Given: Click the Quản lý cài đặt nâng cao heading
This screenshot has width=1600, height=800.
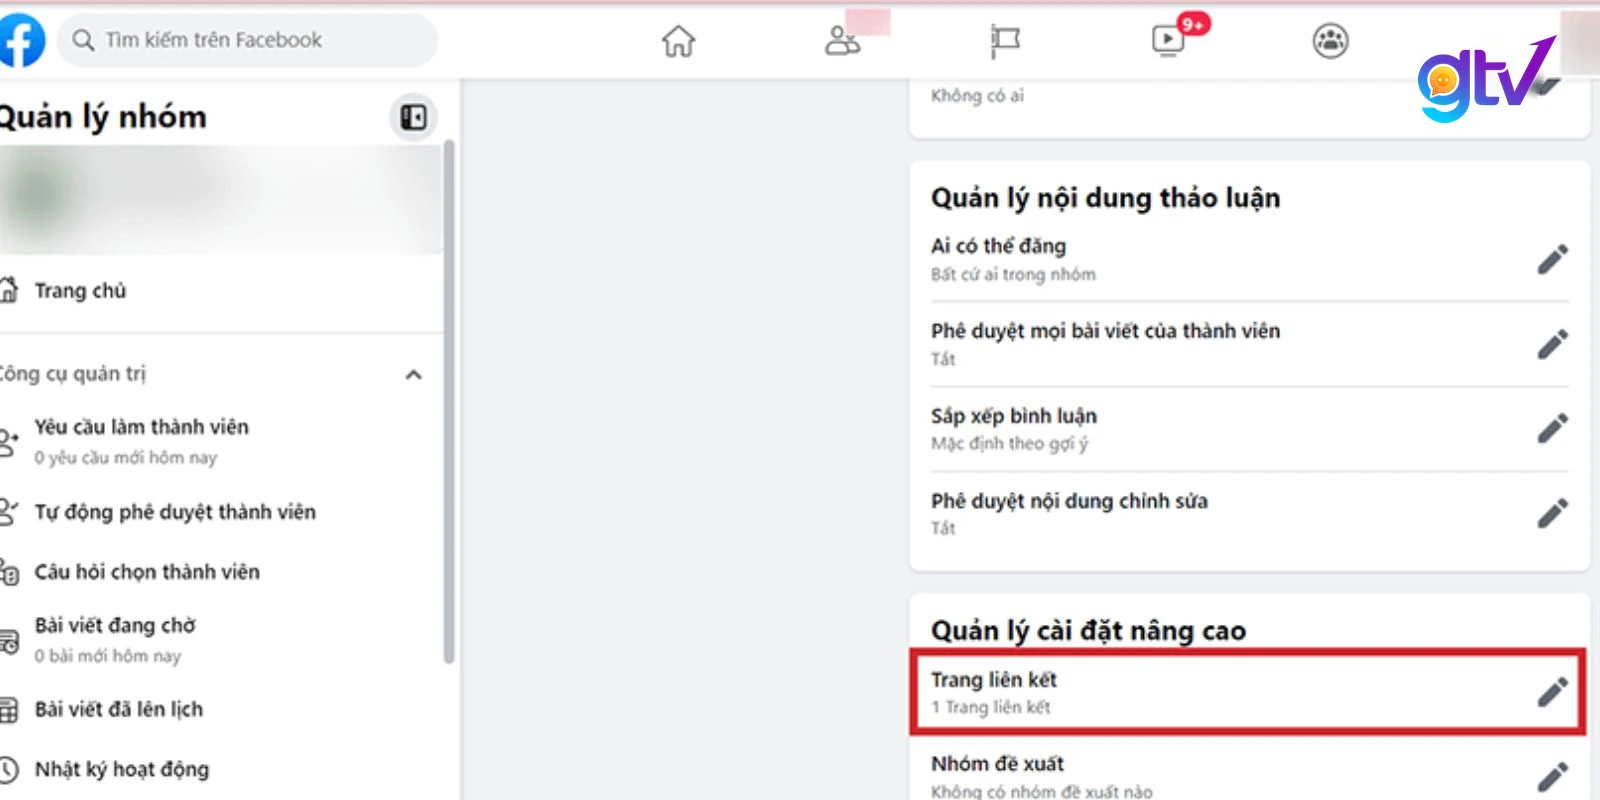Looking at the screenshot, I should (x=1088, y=631).
